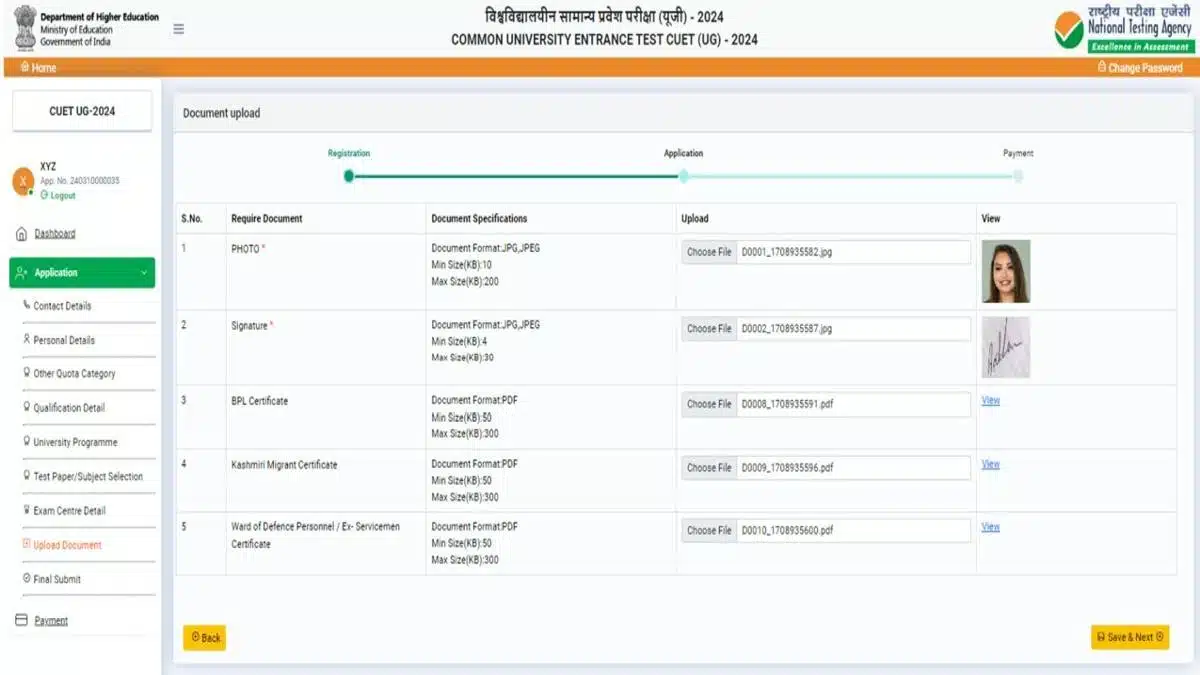Click the Document upload panel heading

pyautogui.click(x=221, y=114)
